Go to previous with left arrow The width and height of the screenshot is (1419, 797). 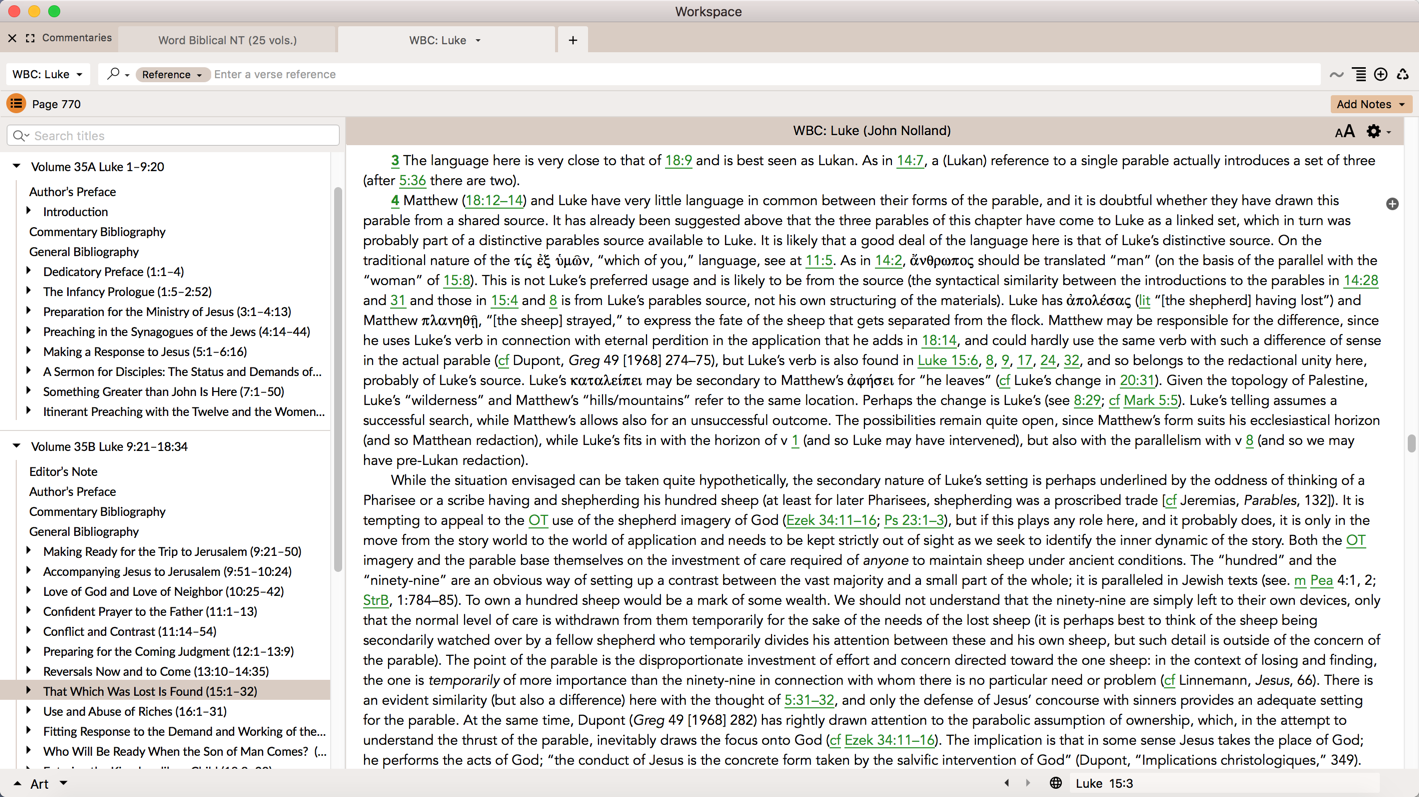[1007, 783]
